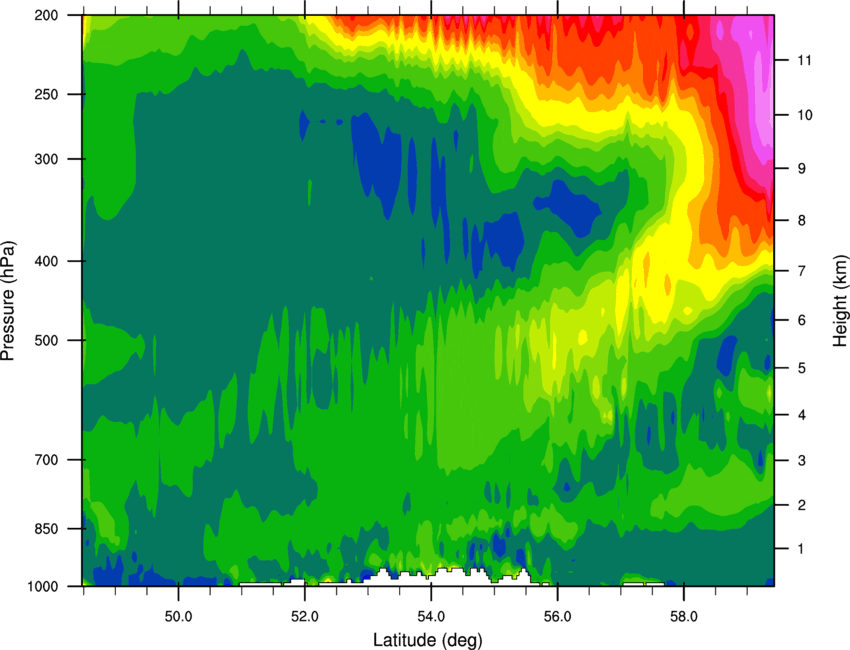Click the 6 km height label

coord(802,320)
